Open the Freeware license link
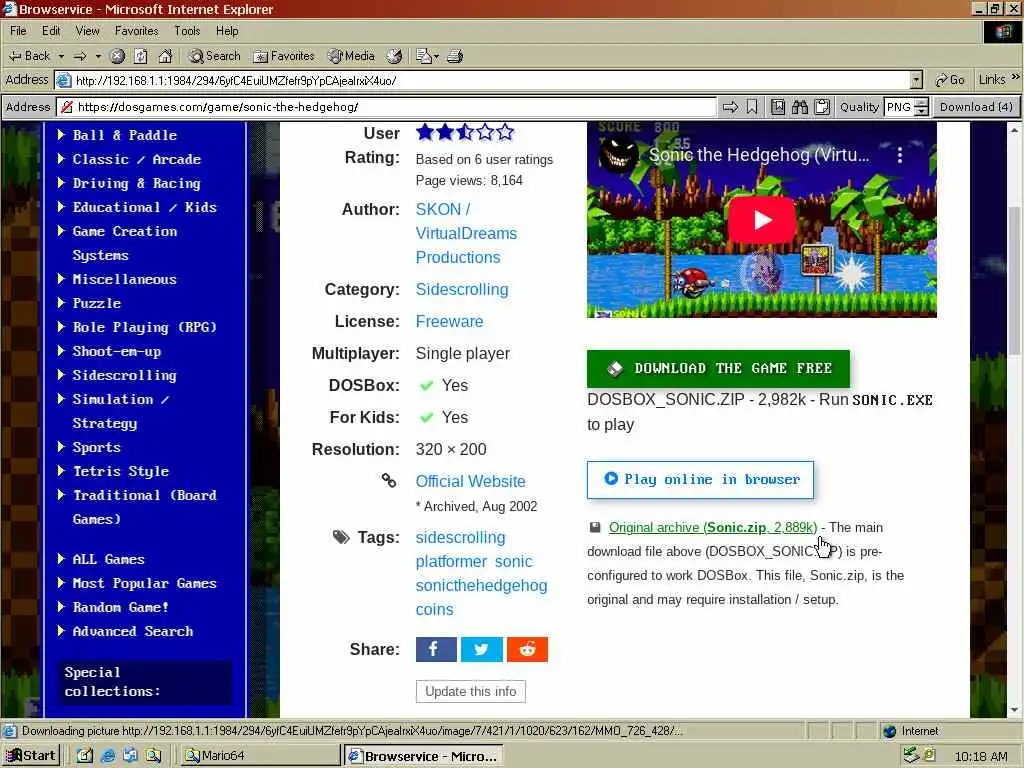1024x768 pixels. click(449, 321)
